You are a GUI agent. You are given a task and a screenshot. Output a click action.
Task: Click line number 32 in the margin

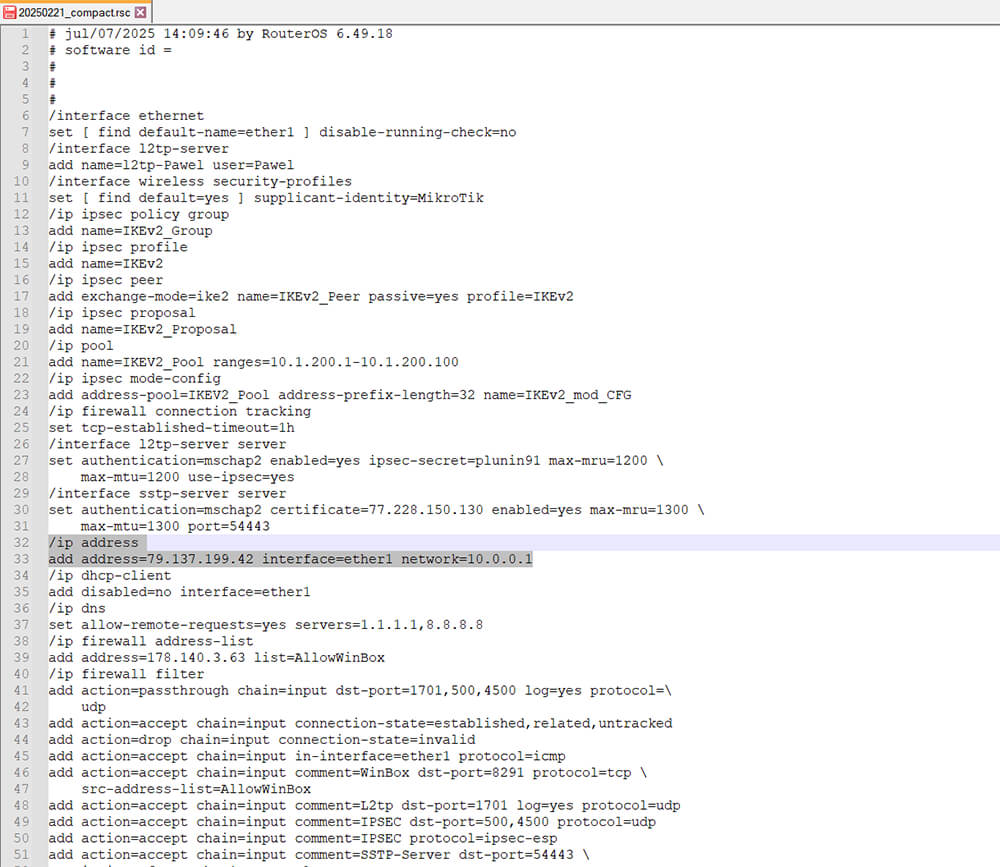click(22, 542)
